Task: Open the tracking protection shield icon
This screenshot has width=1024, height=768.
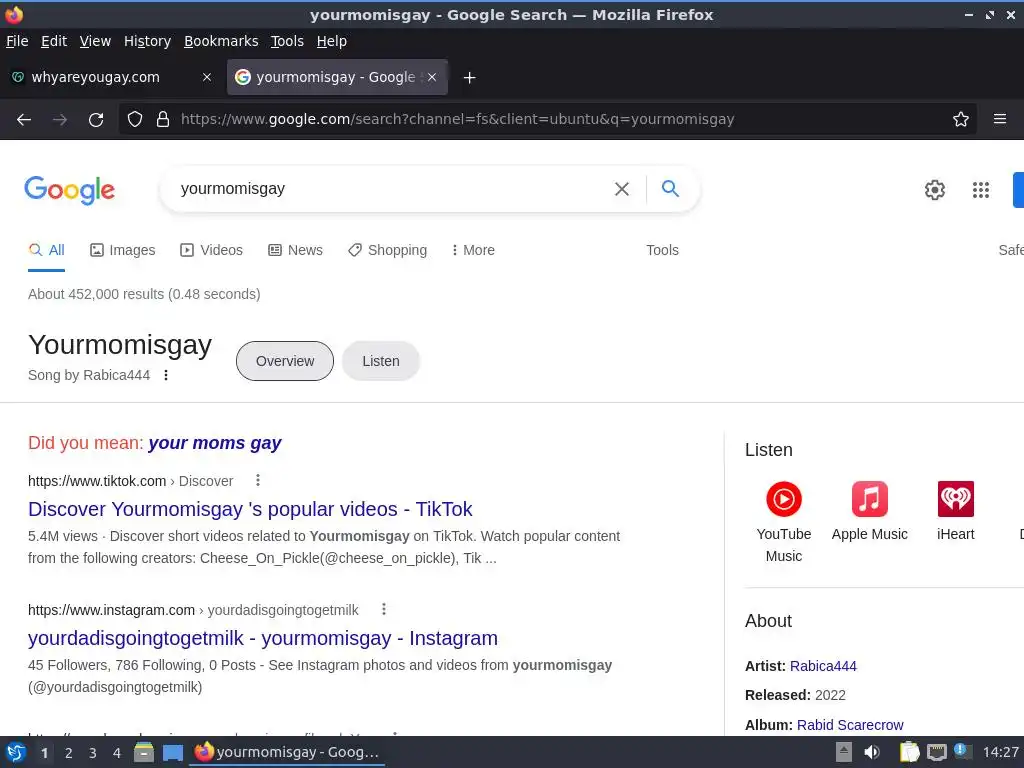Action: (135, 119)
